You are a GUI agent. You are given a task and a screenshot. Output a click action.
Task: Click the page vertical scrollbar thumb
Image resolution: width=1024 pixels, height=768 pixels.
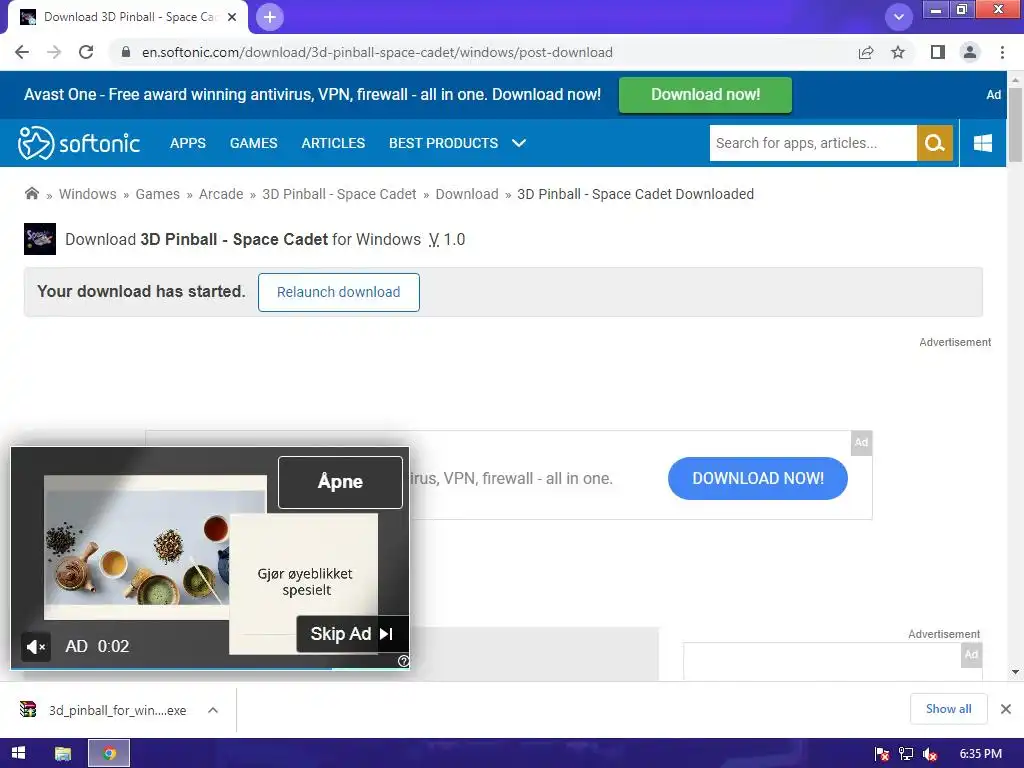pyautogui.click(x=1015, y=124)
